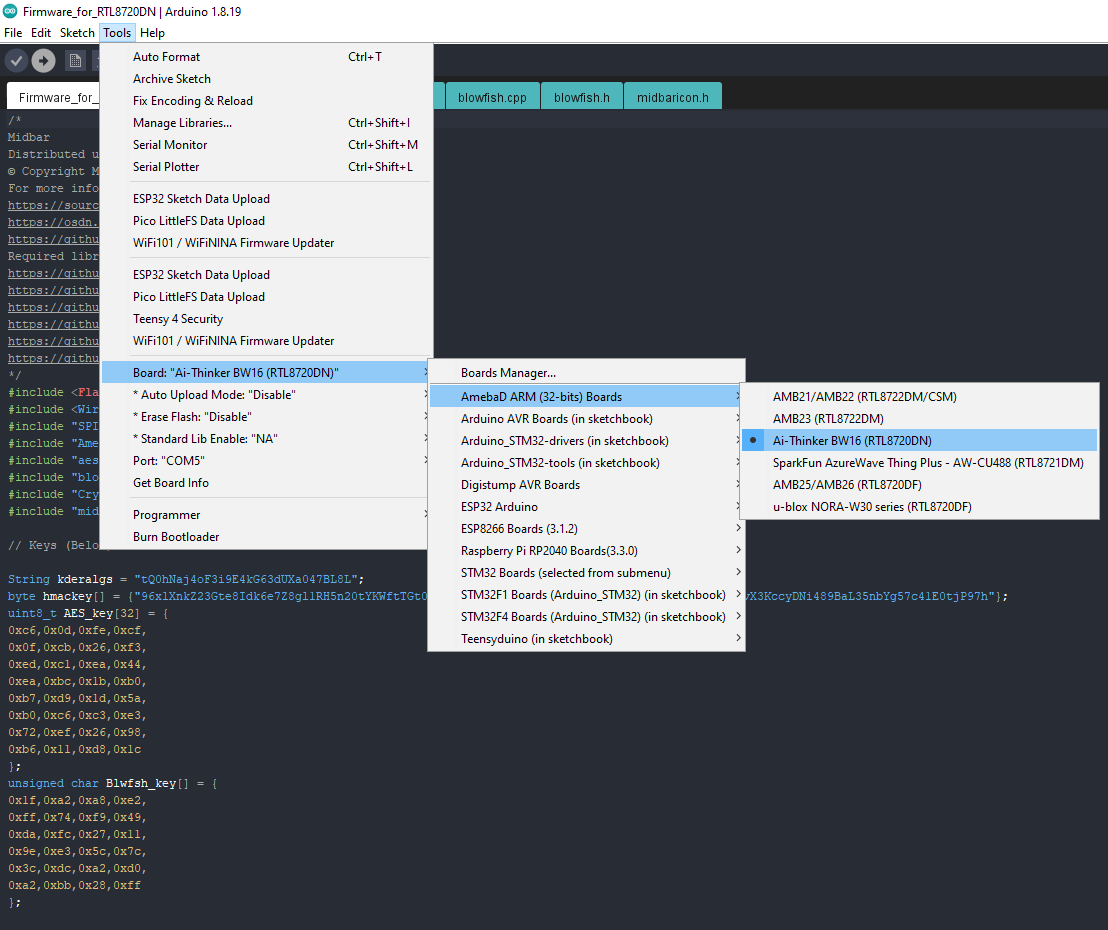Open the Serial Monitor menu entry
This screenshot has width=1108, height=930.
[x=170, y=144]
